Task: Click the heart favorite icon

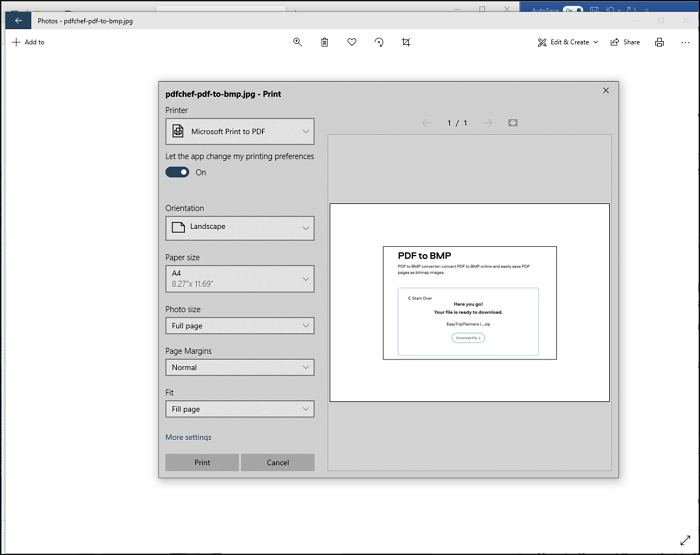Action: click(352, 42)
